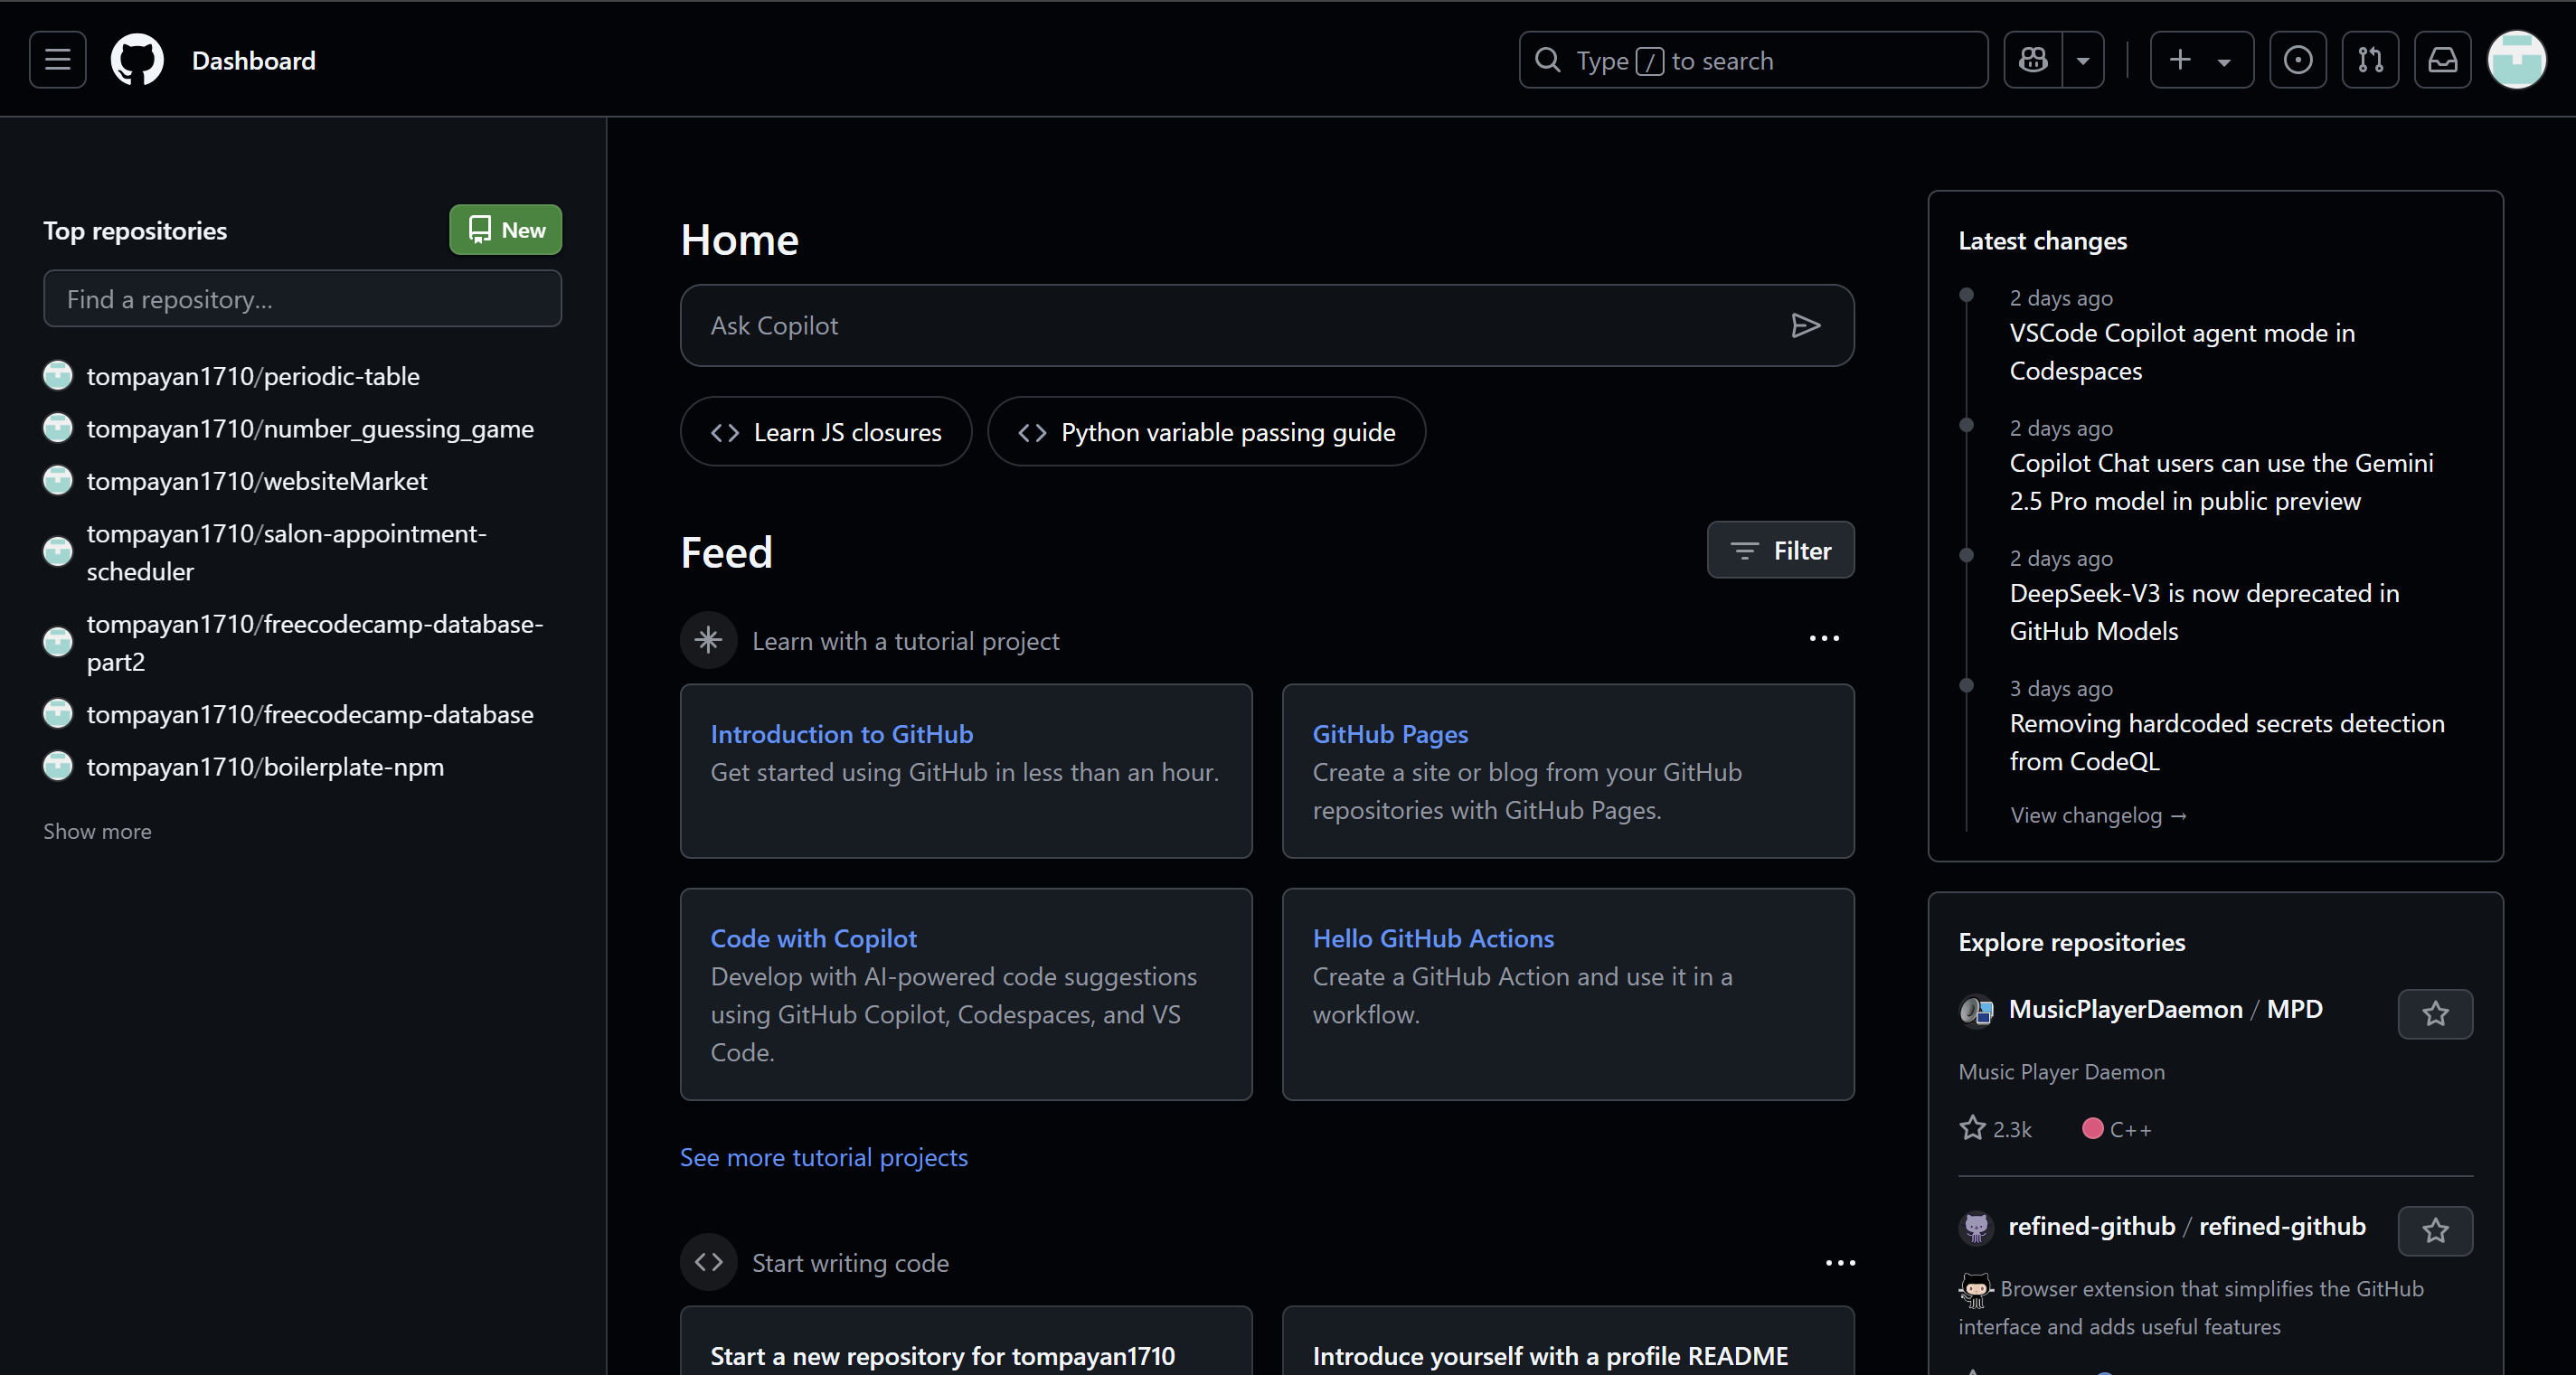Open the hamburger navigation menu
Image resolution: width=2576 pixels, height=1375 pixels.
click(x=57, y=60)
